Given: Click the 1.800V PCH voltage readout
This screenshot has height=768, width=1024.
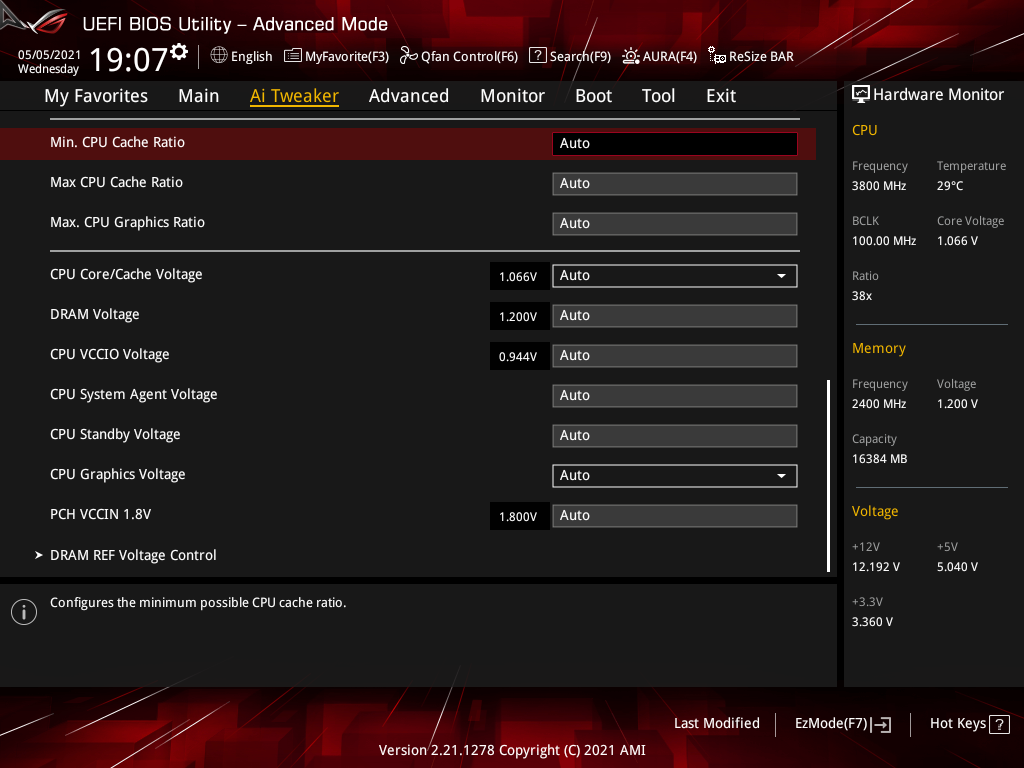Looking at the screenshot, I should [519, 516].
